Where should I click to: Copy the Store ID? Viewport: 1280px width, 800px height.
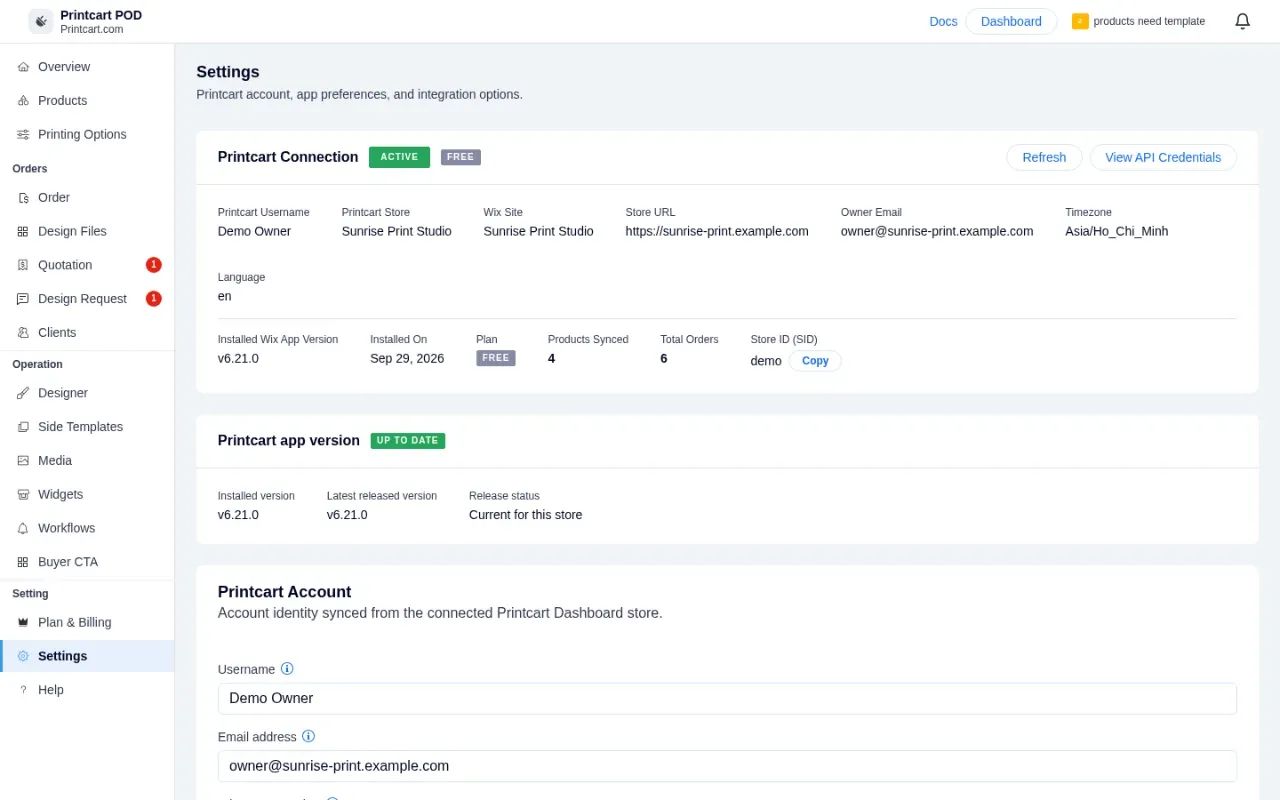pos(815,361)
